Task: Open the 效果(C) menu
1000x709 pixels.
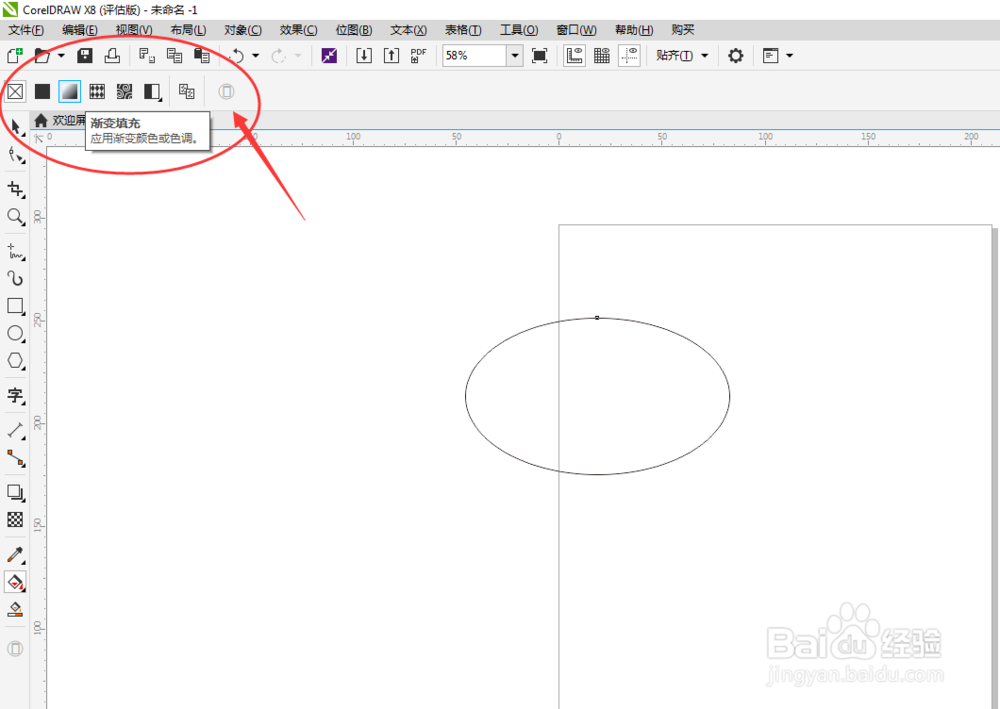Action: pyautogui.click(x=298, y=30)
